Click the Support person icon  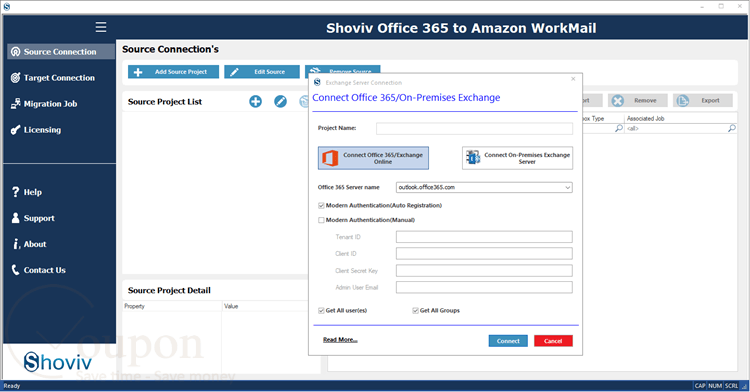coord(15,218)
